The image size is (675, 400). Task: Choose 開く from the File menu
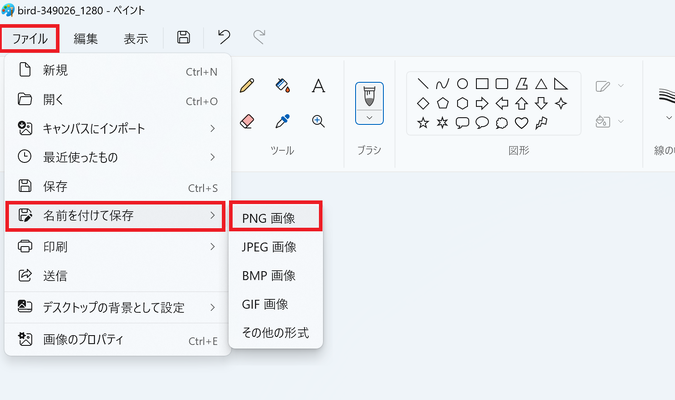point(118,99)
